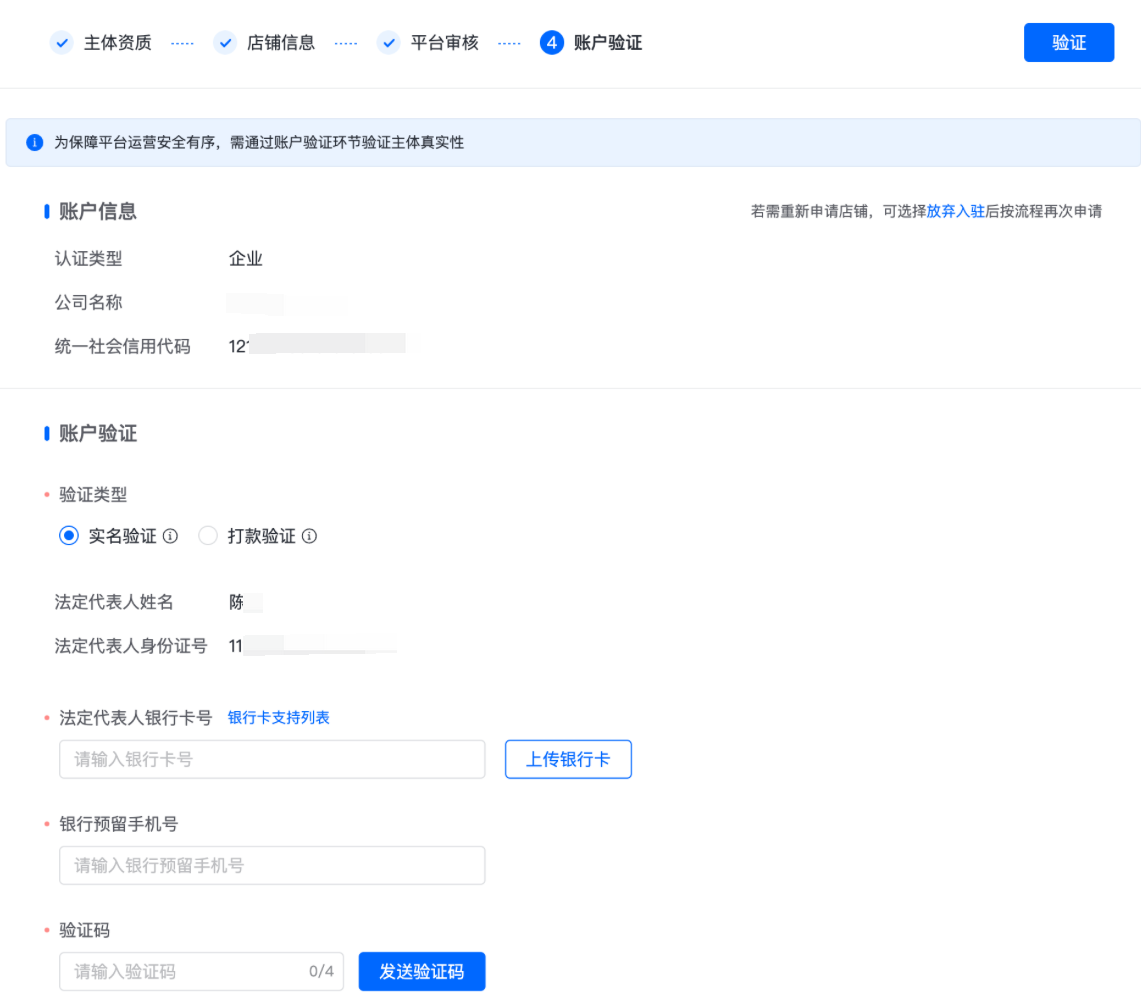Click info icon next to 打款验证

pyautogui.click(x=310, y=537)
